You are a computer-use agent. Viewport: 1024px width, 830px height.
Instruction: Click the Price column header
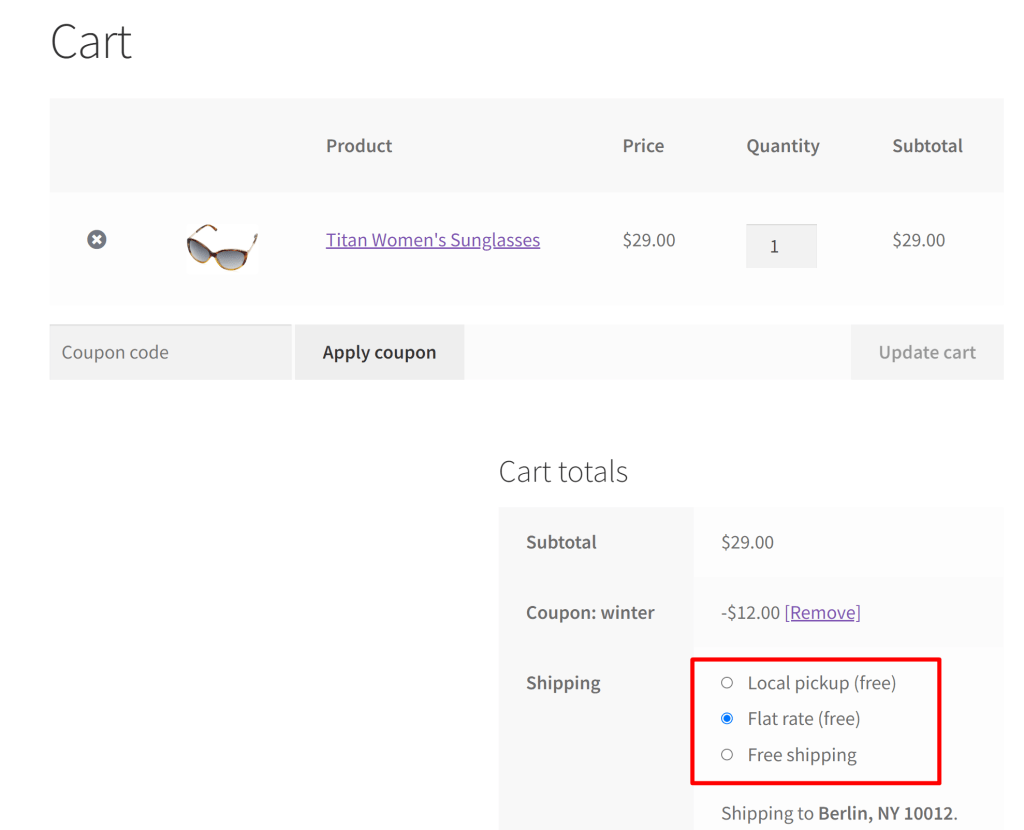coord(643,145)
